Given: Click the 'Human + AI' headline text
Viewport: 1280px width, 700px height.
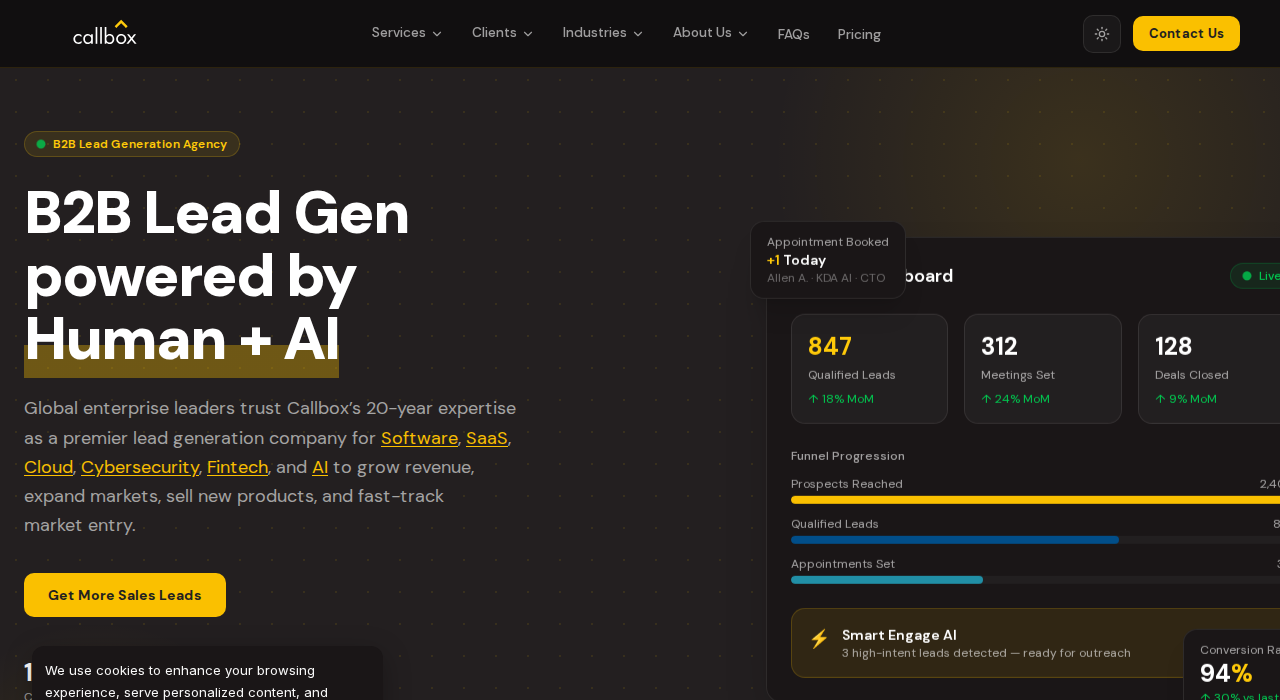Looking at the screenshot, I should tap(182, 339).
